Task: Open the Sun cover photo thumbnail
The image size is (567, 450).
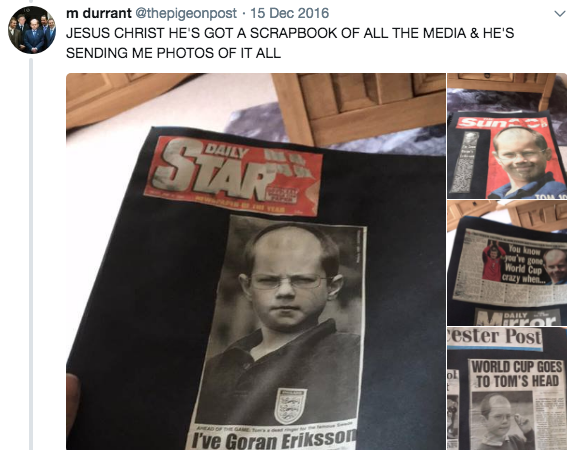Action: [507, 136]
